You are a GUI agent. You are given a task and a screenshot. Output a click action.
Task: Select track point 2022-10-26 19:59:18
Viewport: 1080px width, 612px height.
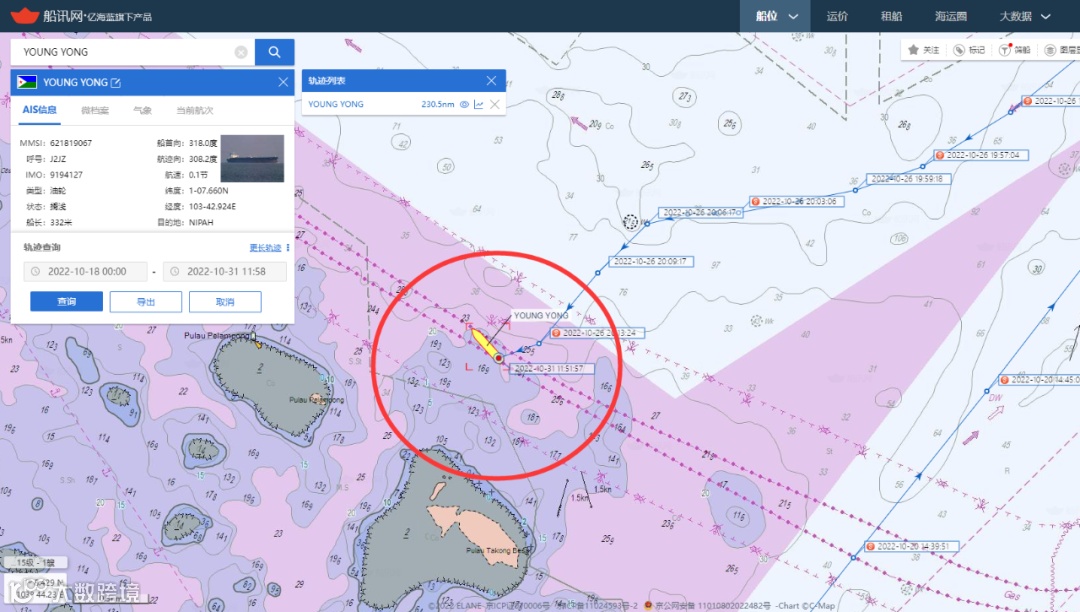pyautogui.click(x=908, y=179)
